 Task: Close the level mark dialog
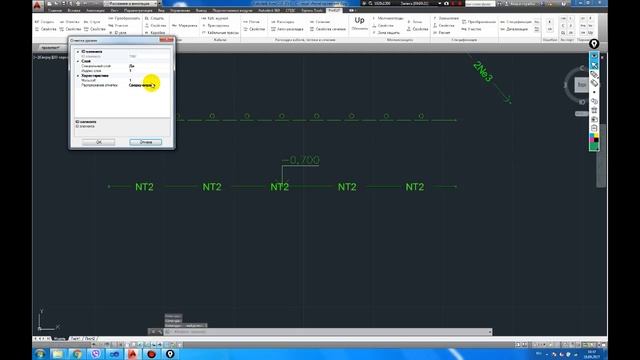(167, 40)
